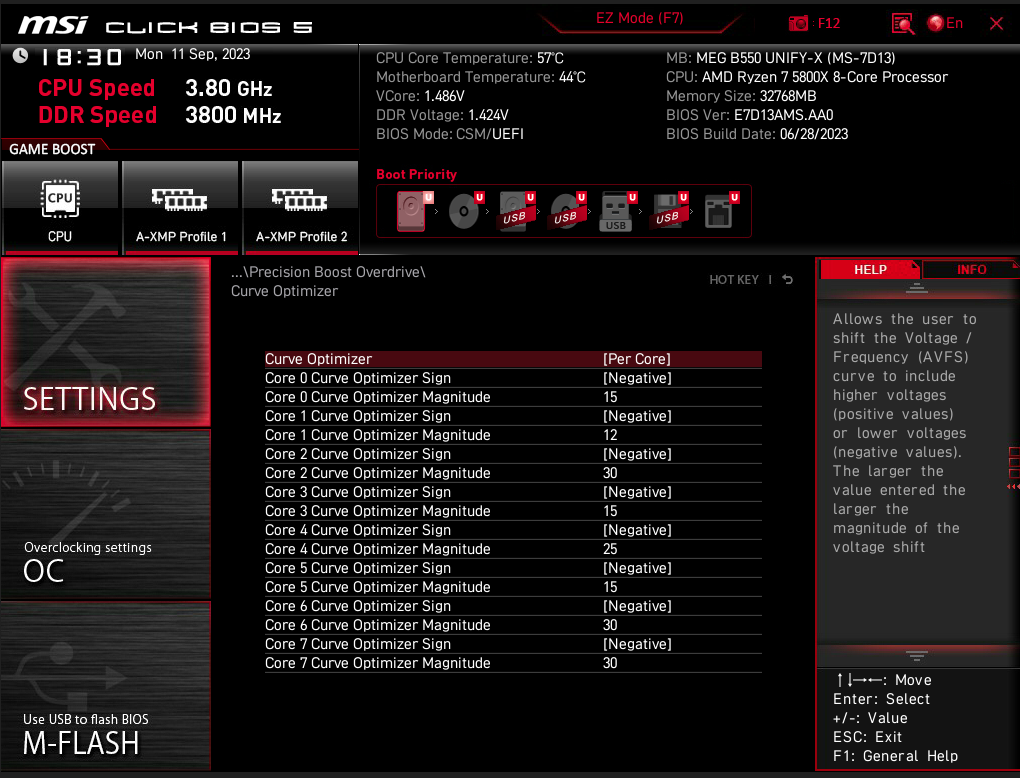Click the BIOS Ver E7D13AMS.AA0 text
The width and height of the screenshot is (1020, 778).
(749, 115)
